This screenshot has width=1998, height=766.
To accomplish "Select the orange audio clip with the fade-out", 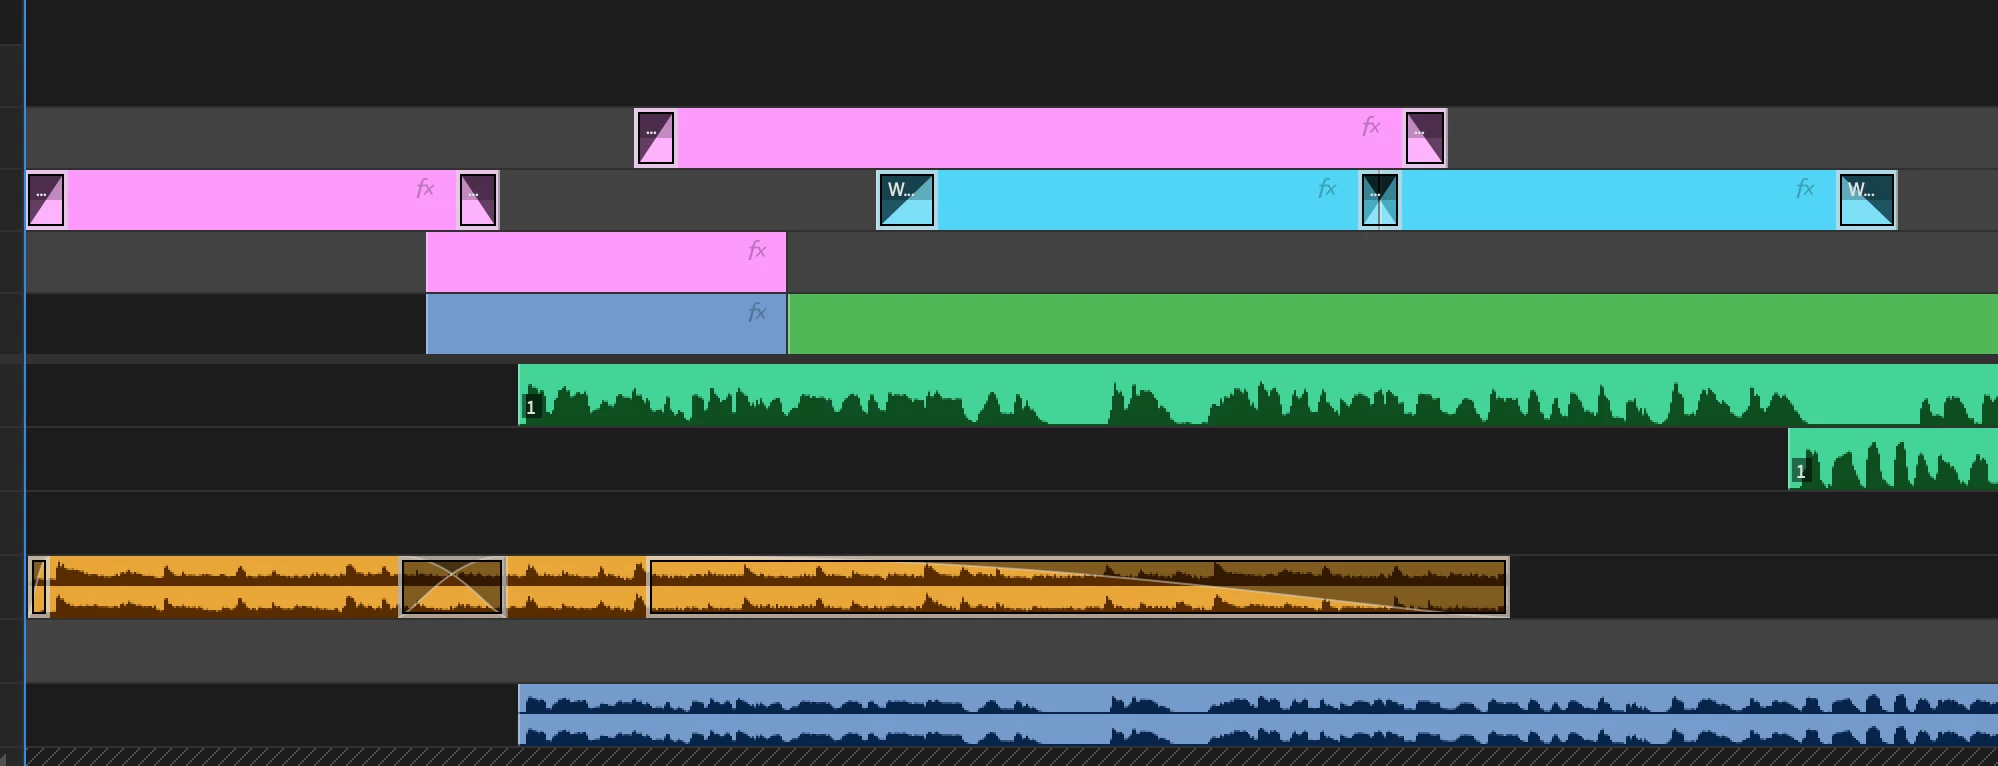I will (1078, 587).
